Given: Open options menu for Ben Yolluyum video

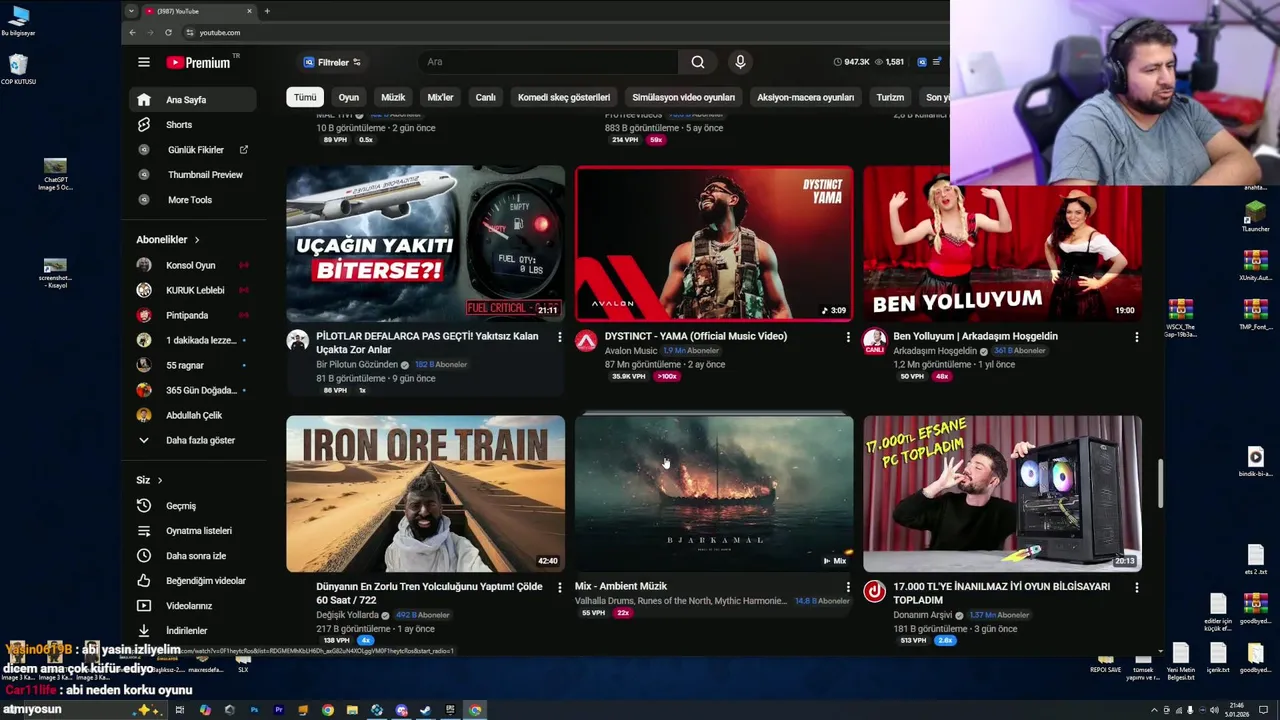Looking at the screenshot, I should point(1136,337).
